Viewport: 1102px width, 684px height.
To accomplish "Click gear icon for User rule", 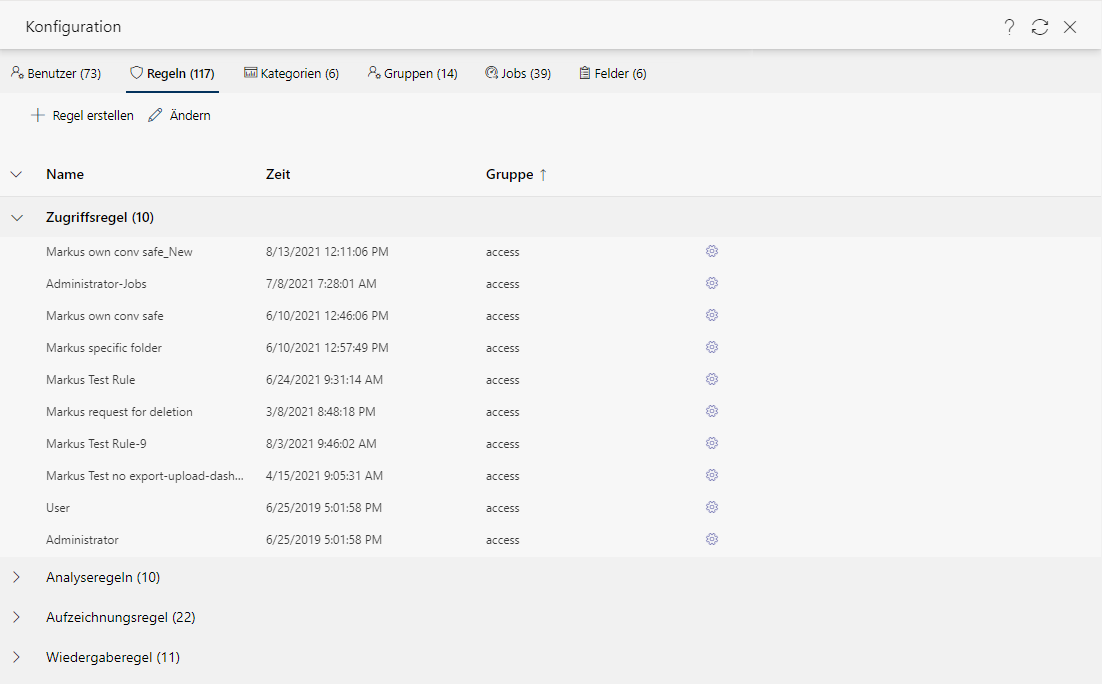I will coord(712,508).
